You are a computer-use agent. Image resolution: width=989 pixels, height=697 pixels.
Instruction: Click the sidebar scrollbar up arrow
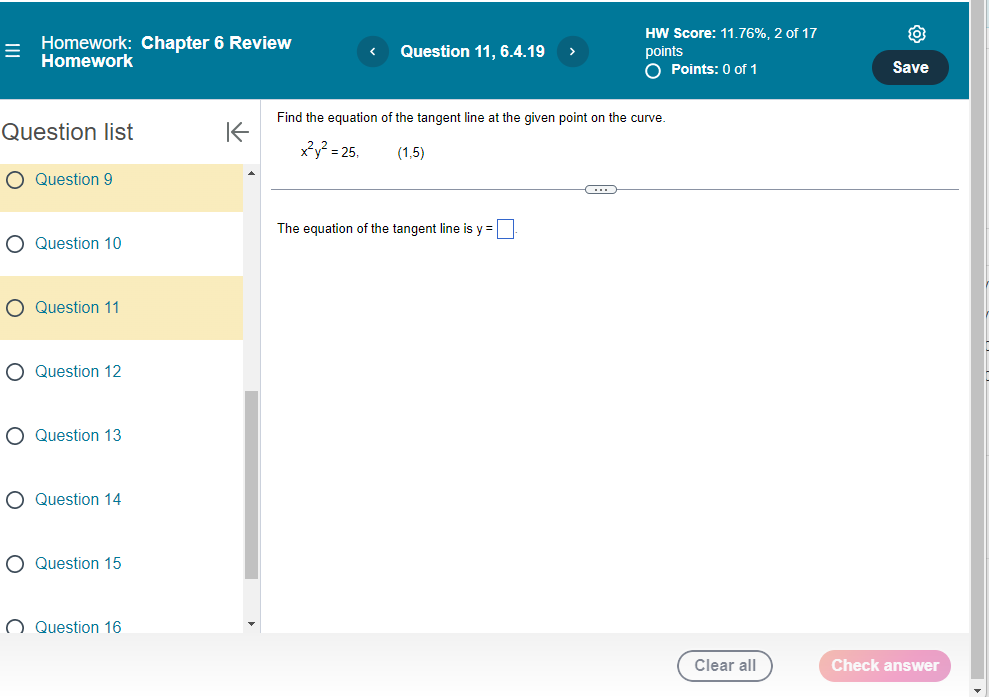251,172
